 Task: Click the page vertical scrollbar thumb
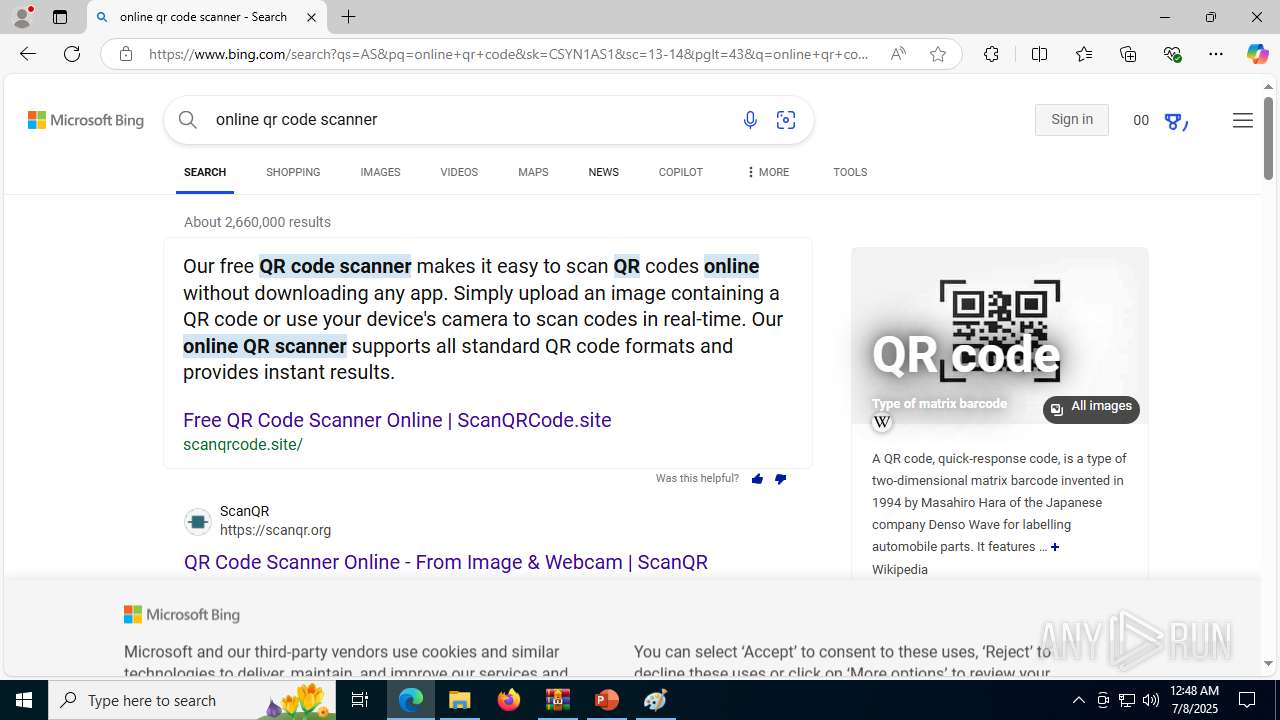[1268, 139]
